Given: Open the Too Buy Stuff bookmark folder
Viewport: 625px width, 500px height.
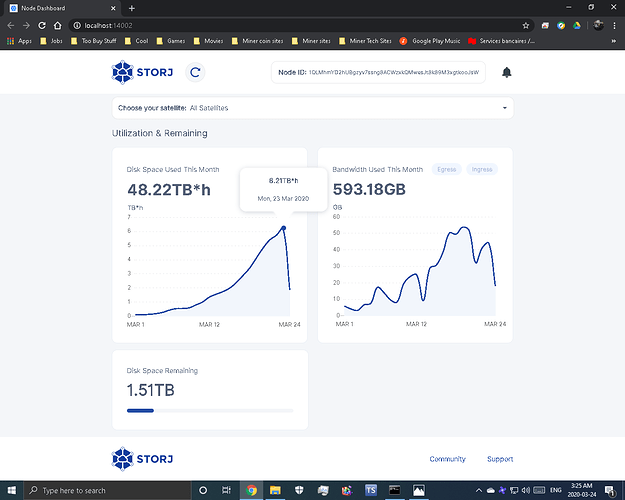Looking at the screenshot, I should (x=98, y=40).
